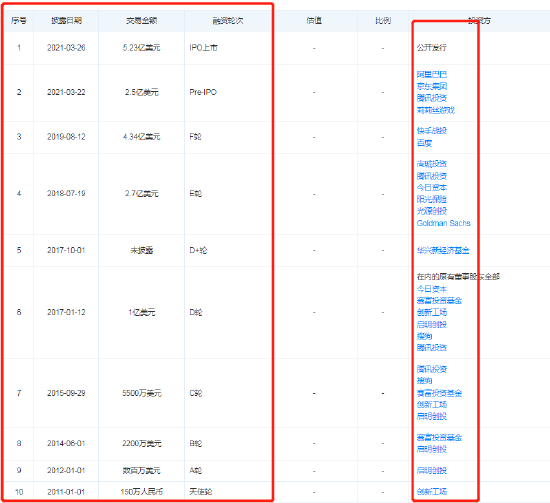Viewport: 550px width, 503px height.
Task: Click the 披露日期 column header
Action: 66,21
